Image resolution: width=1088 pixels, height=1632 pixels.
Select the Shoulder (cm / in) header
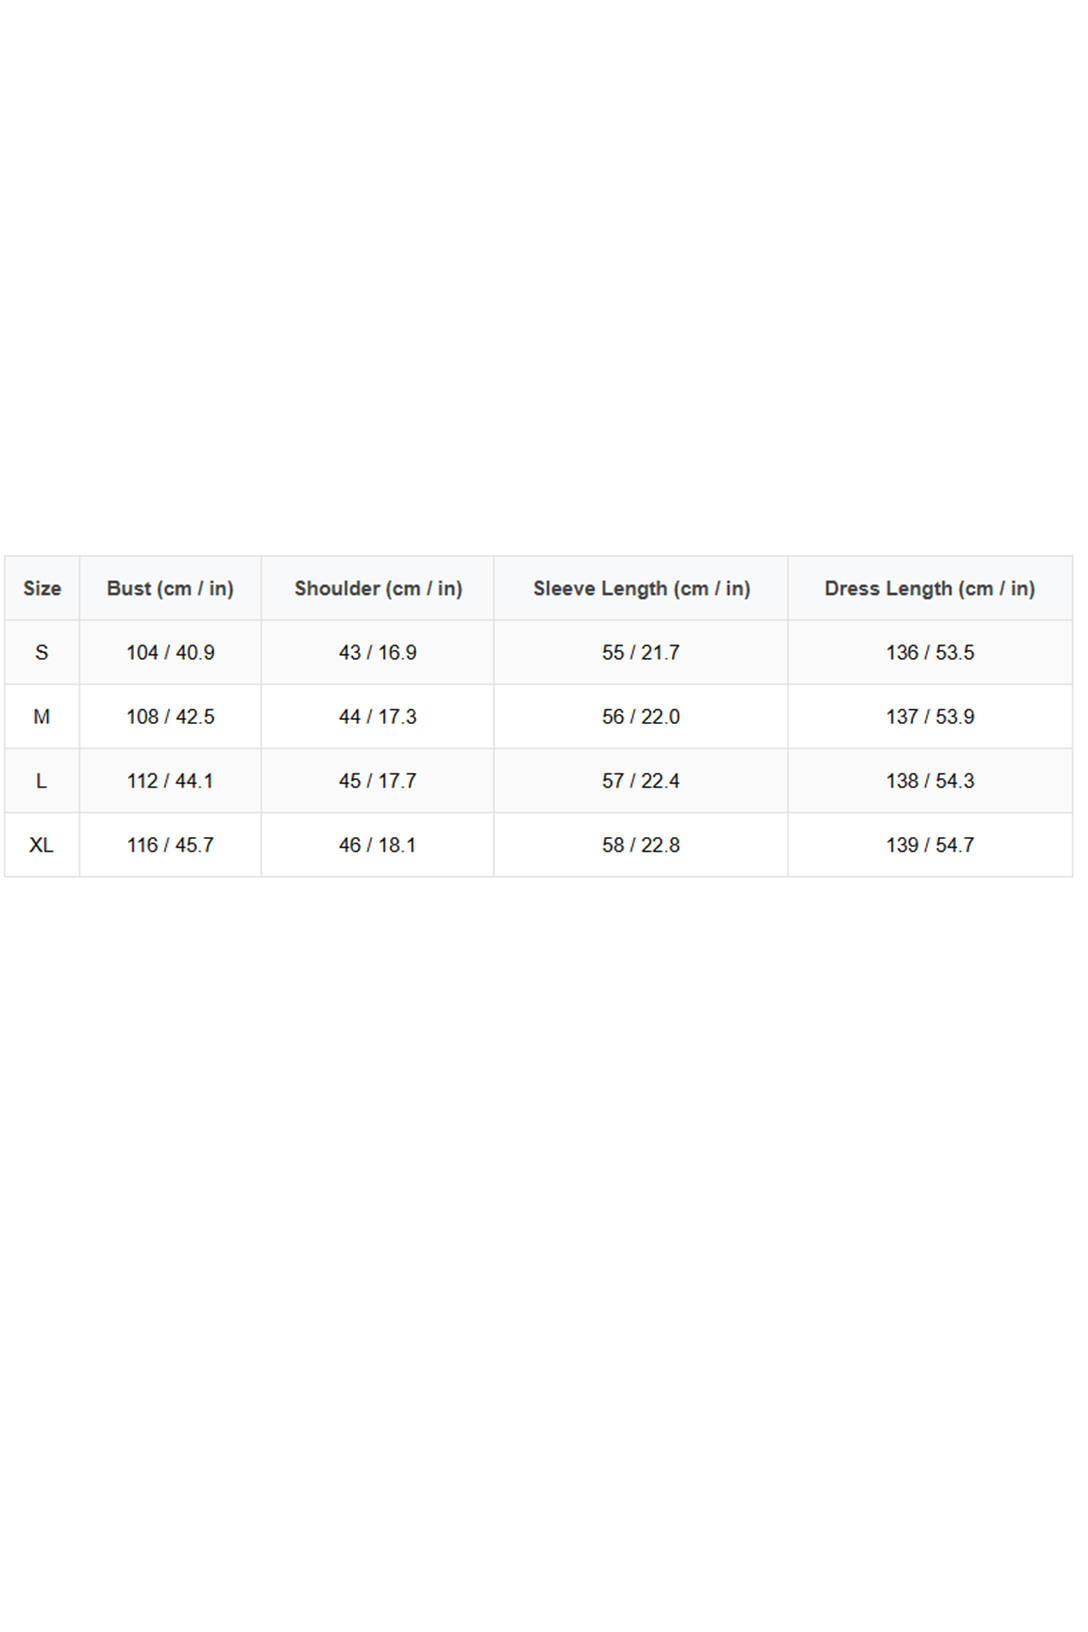(x=378, y=589)
